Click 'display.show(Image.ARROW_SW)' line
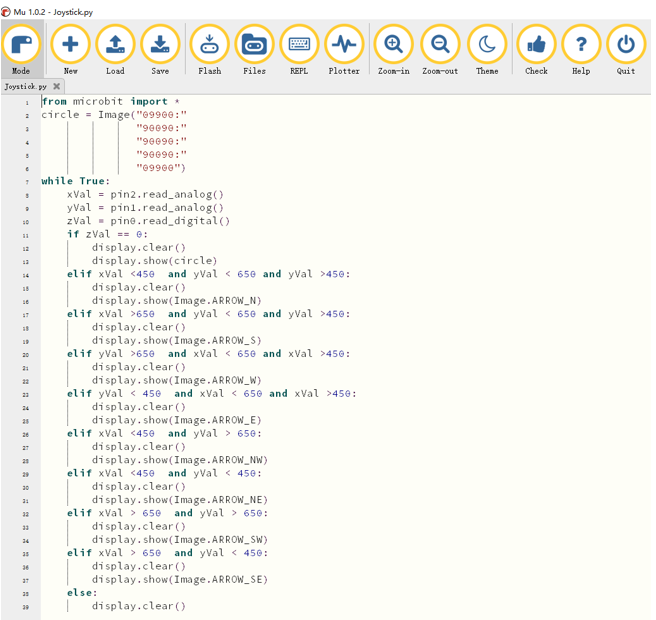 pos(180,540)
